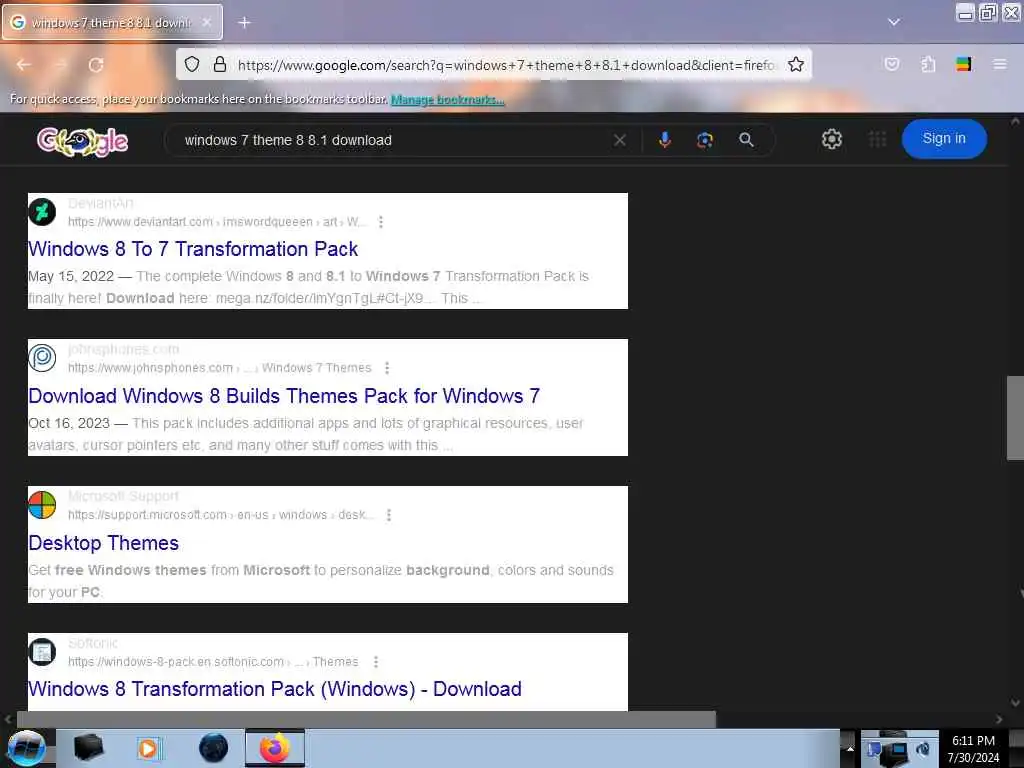This screenshot has height=768, width=1024.
Task: Open Google quick settings gear
Action: pyautogui.click(x=831, y=139)
